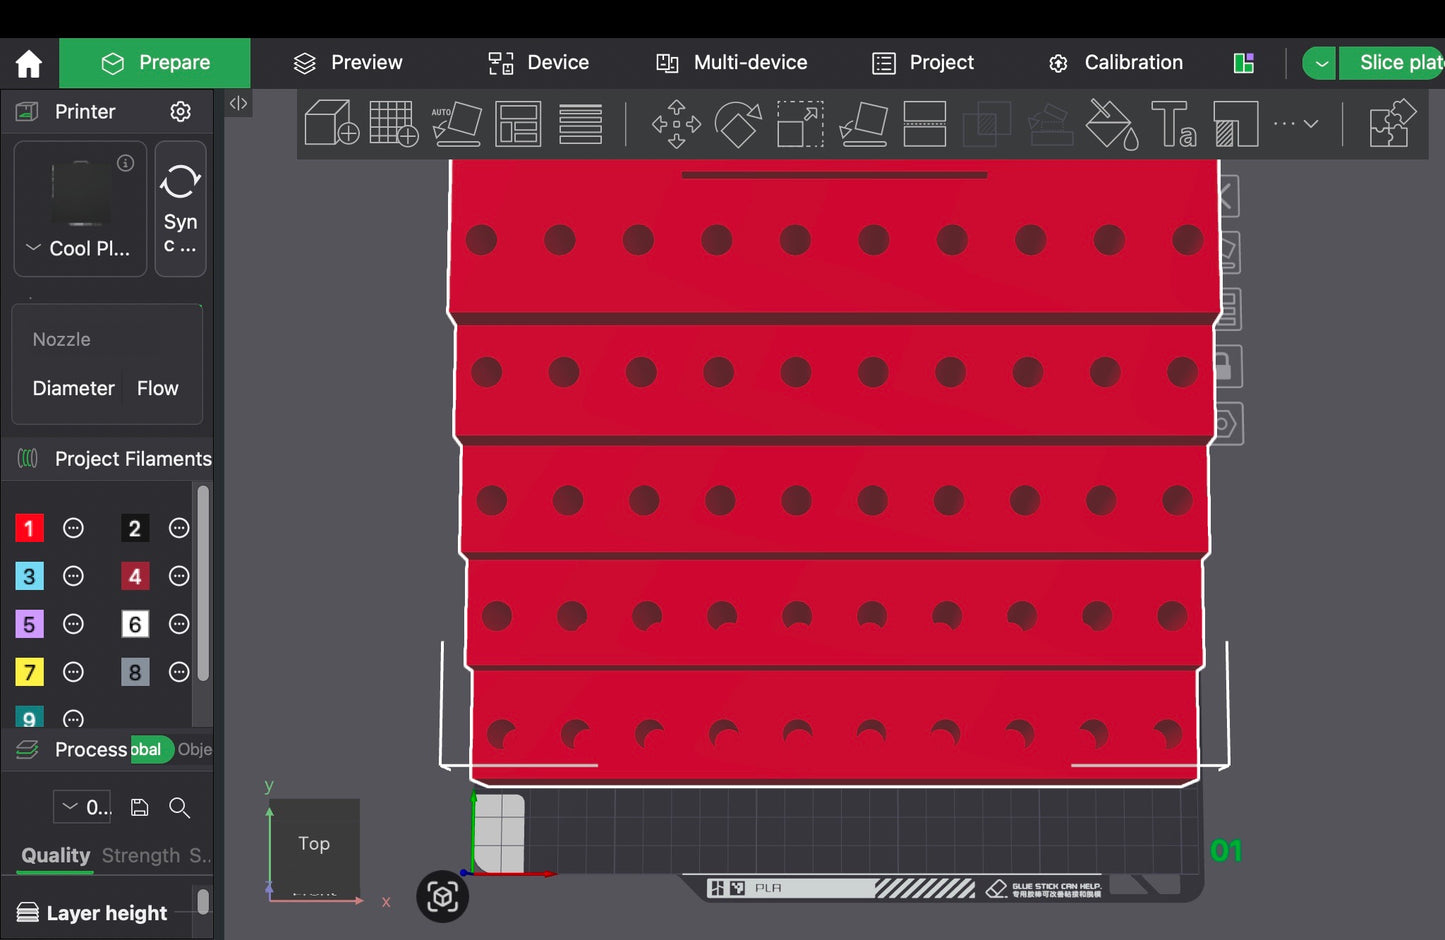This screenshot has width=1445, height=940.
Task: Collapse the sidebar with the arrows toggle
Action: pyautogui.click(x=238, y=103)
